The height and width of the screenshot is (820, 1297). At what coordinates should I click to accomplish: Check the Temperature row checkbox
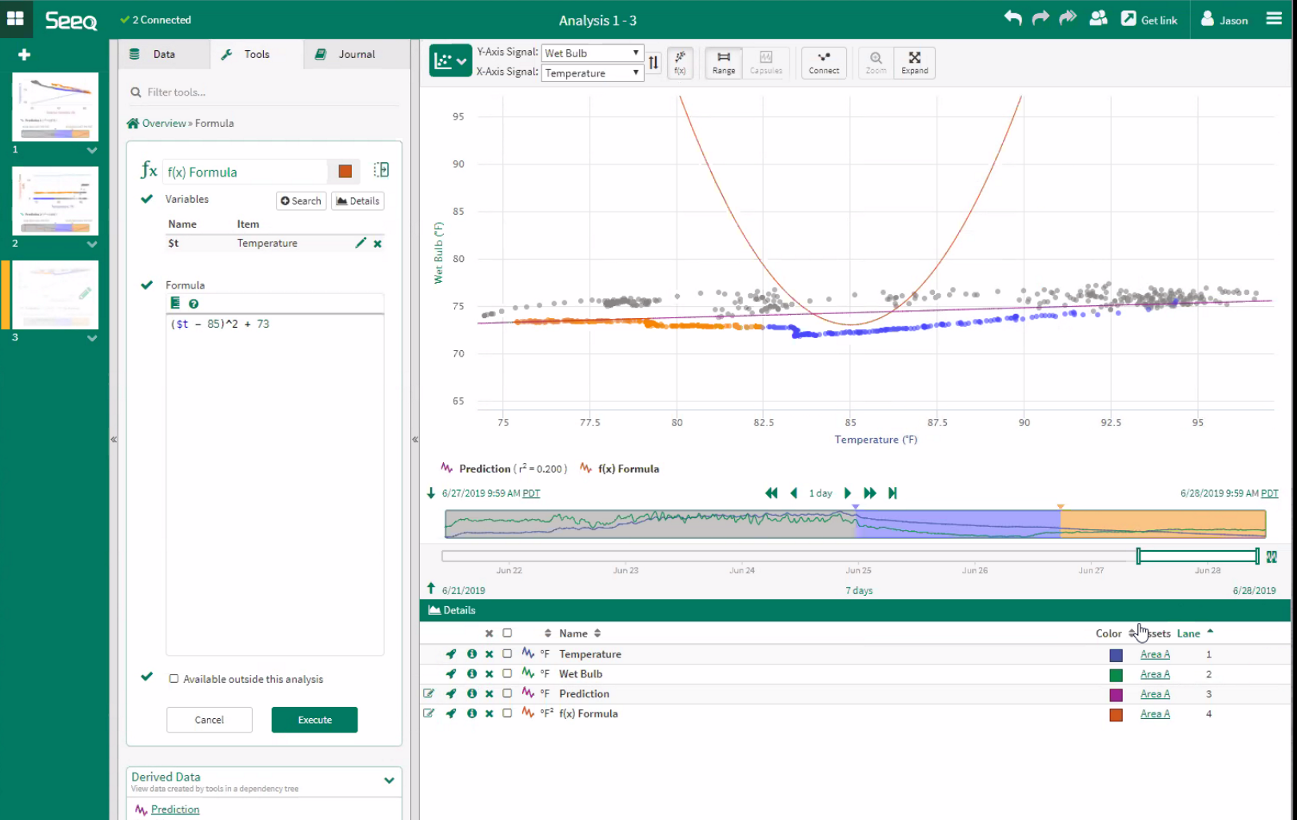pos(507,654)
